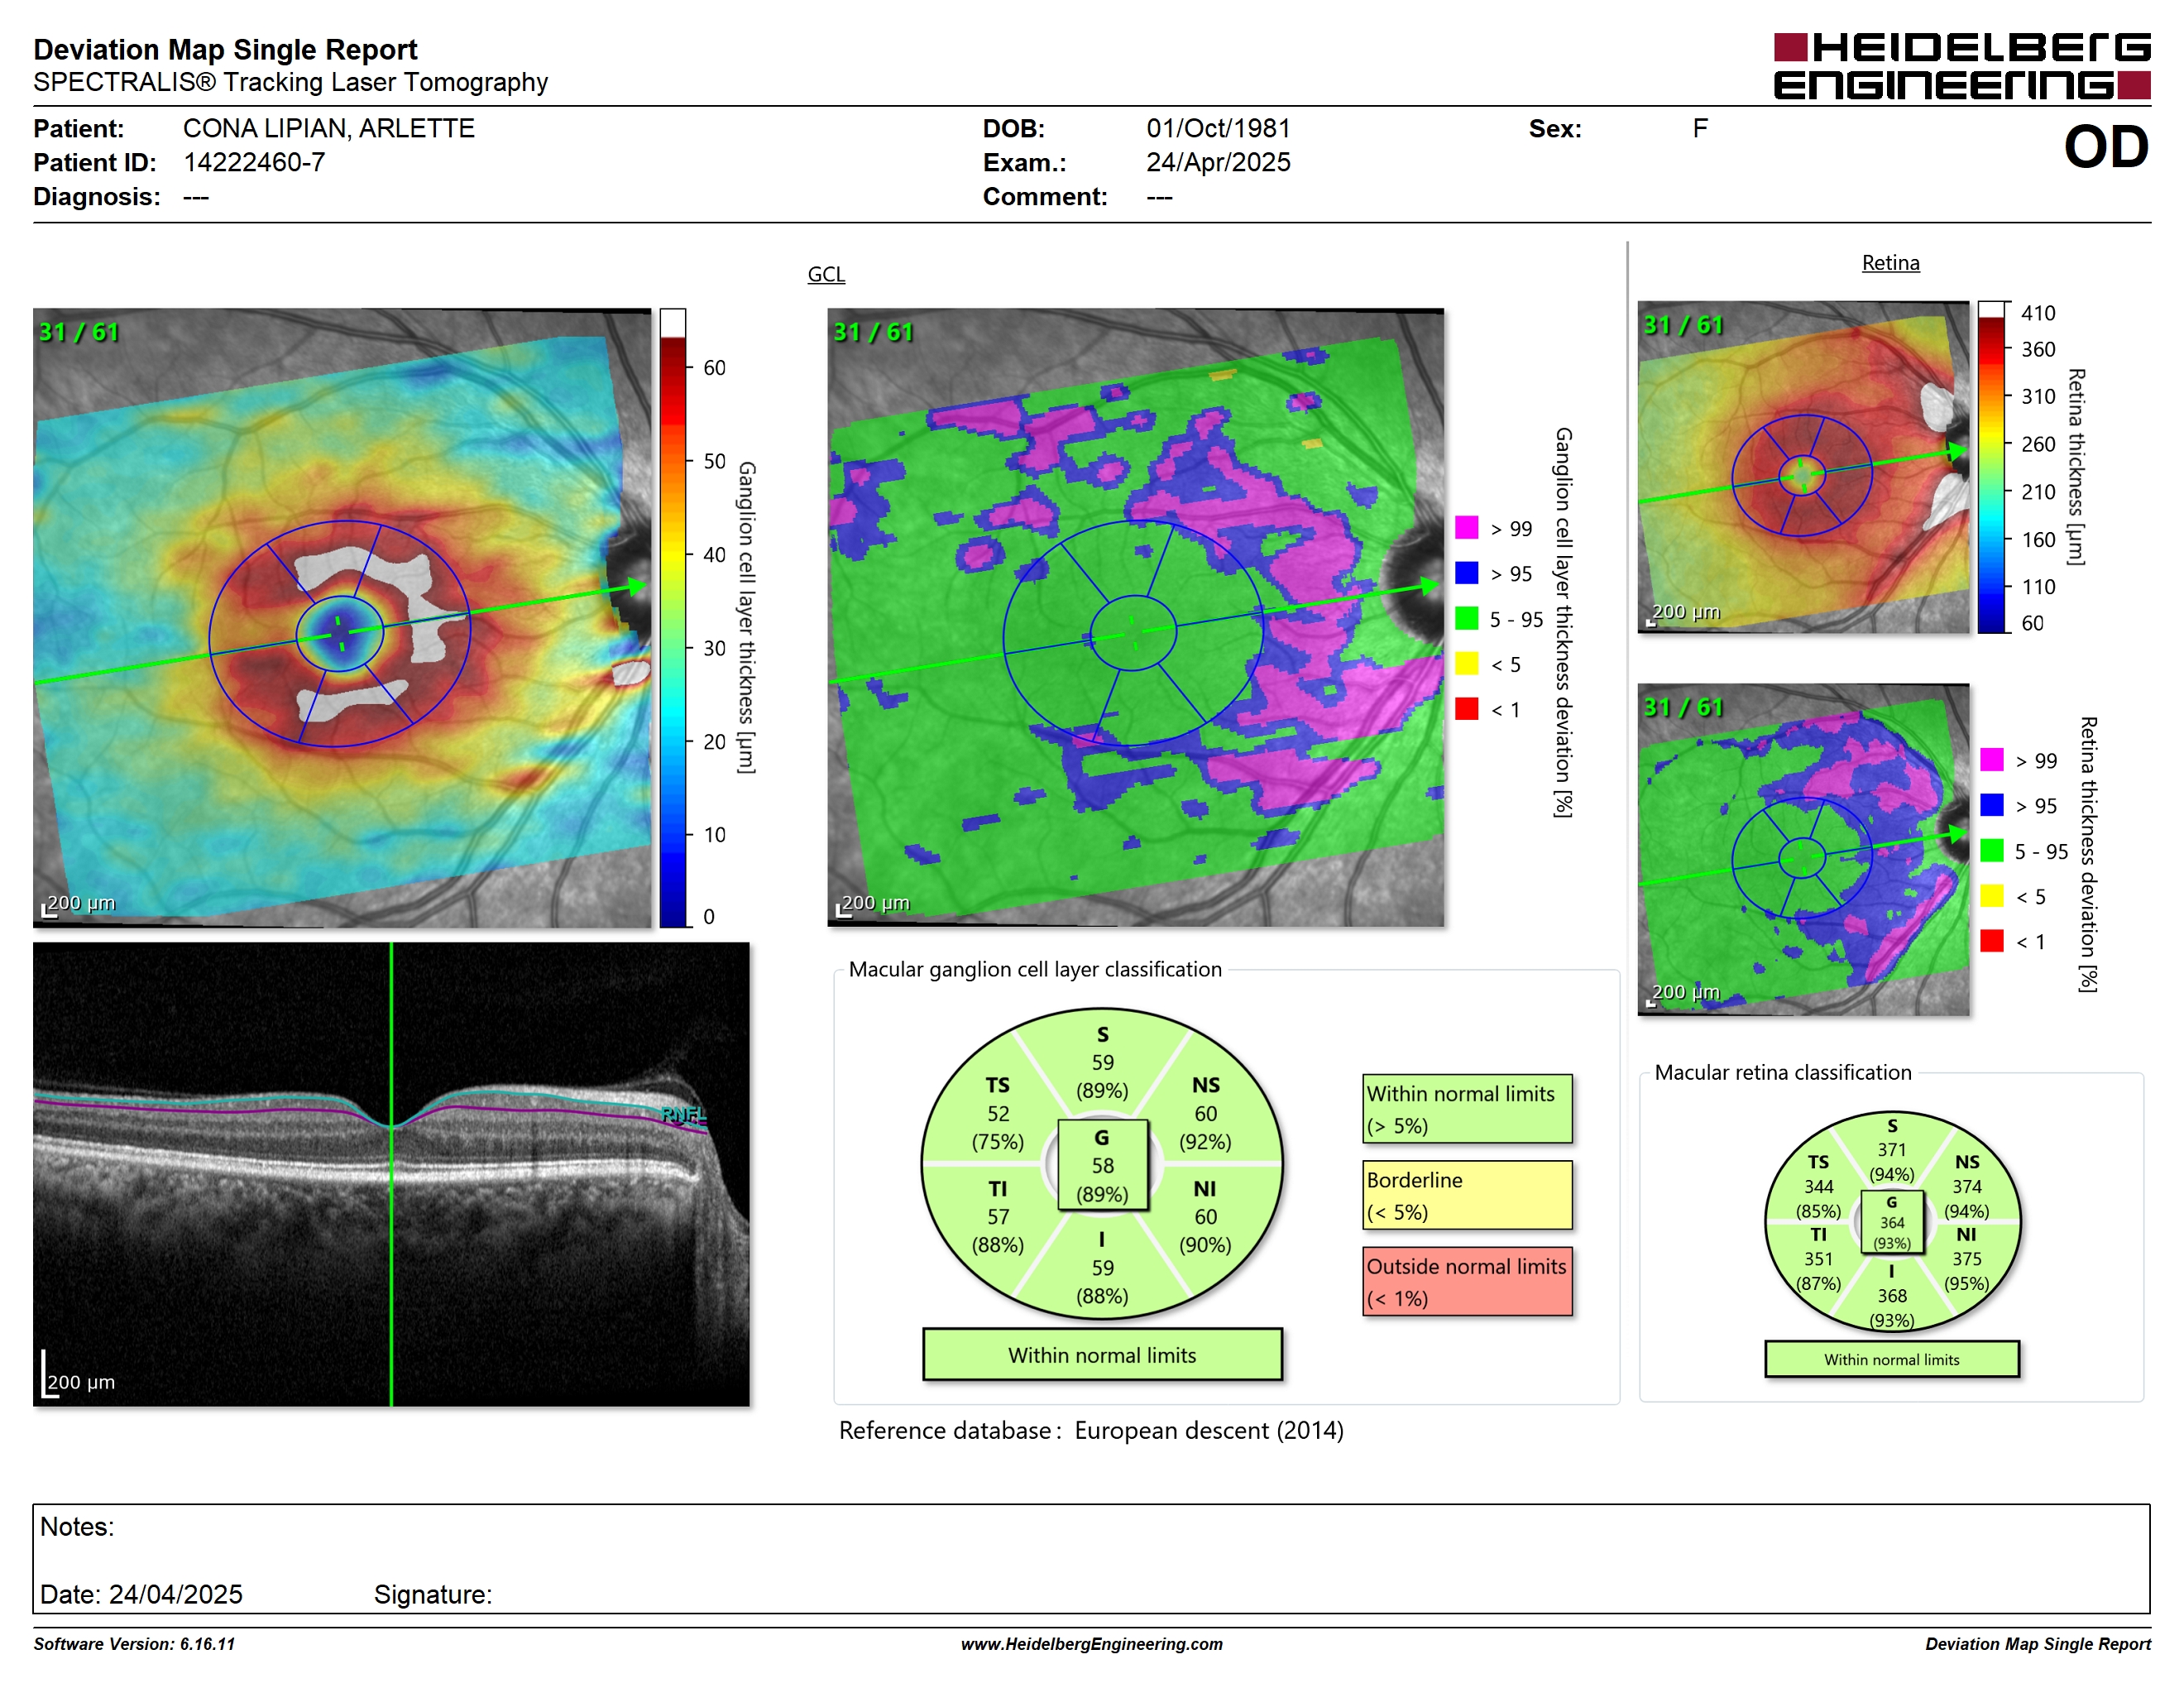The width and height of the screenshot is (2184, 1688).
Task: Click the Retina sector S 371 (94%)
Action: pyautogui.click(x=1891, y=1150)
